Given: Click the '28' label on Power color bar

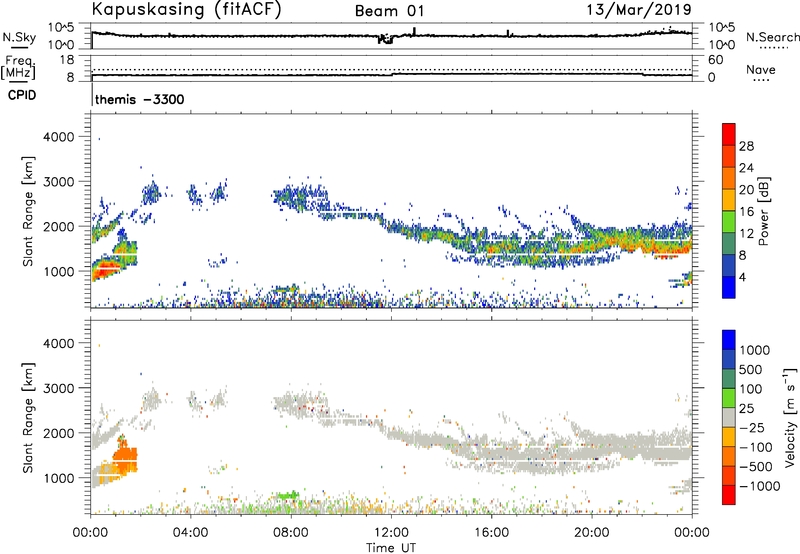Looking at the screenshot, I should pos(746,146).
